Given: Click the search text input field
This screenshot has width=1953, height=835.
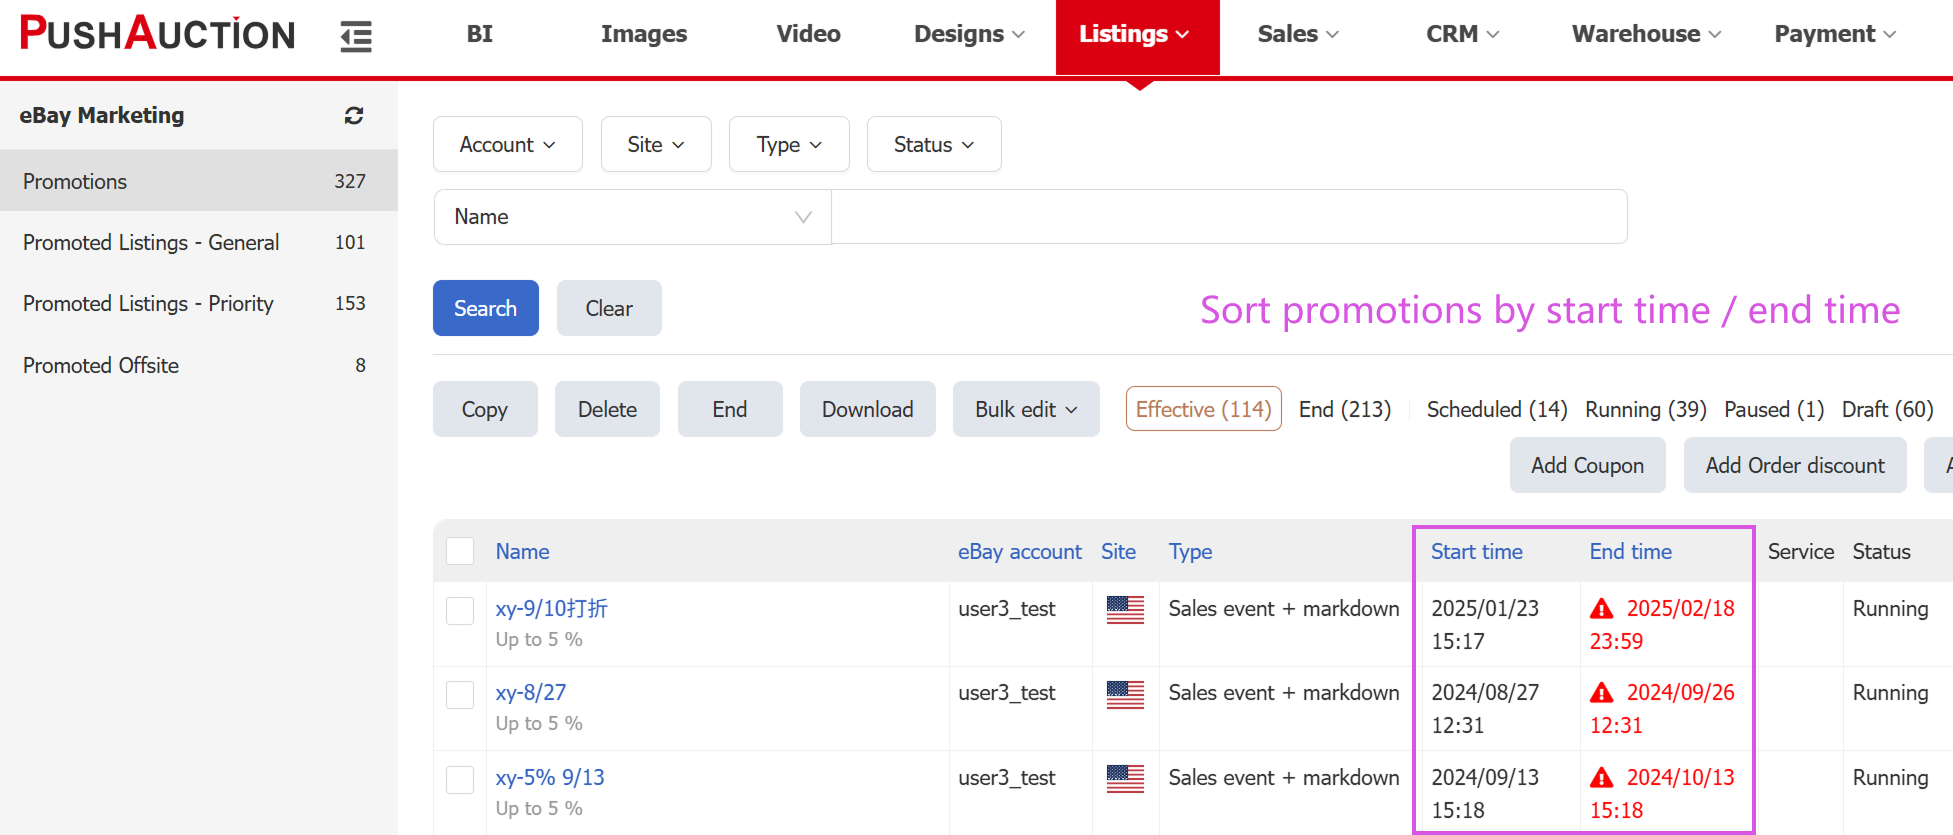Looking at the screenshot, I should point(1228,217).
